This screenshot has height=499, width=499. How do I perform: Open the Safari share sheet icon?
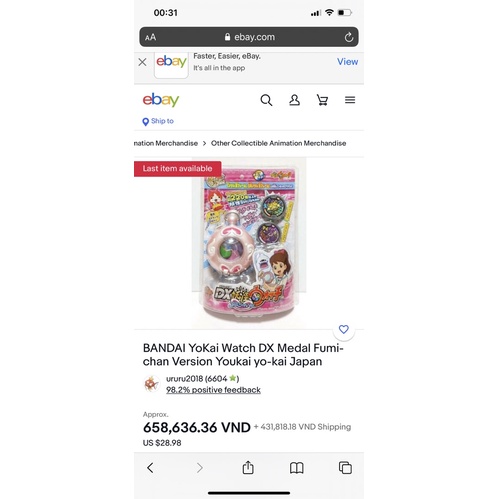click(248, 467)
